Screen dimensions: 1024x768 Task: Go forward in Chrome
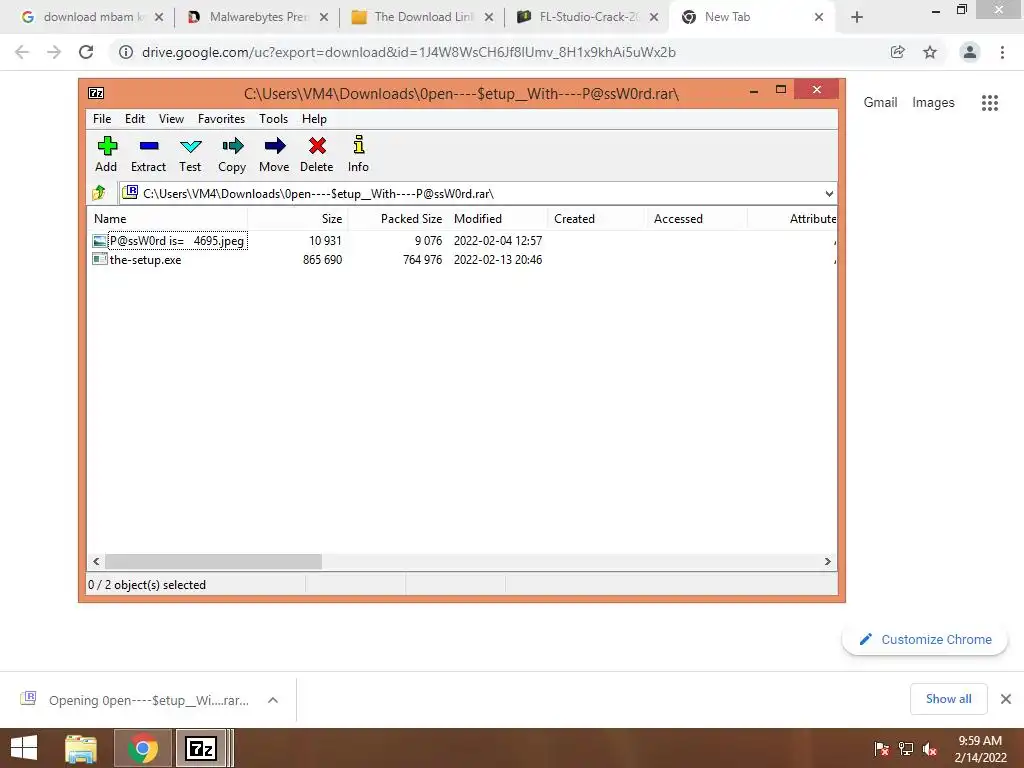click(54, 52)
